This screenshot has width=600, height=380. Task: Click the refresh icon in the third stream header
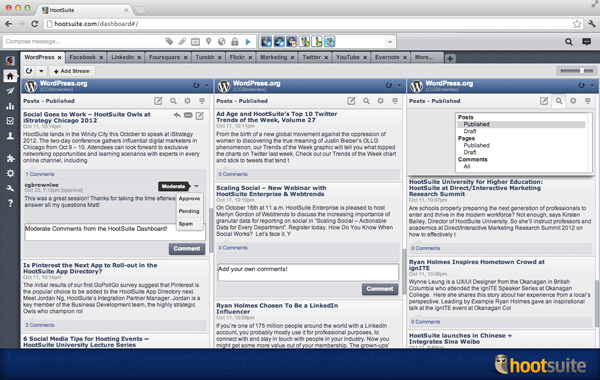[582, 85]
